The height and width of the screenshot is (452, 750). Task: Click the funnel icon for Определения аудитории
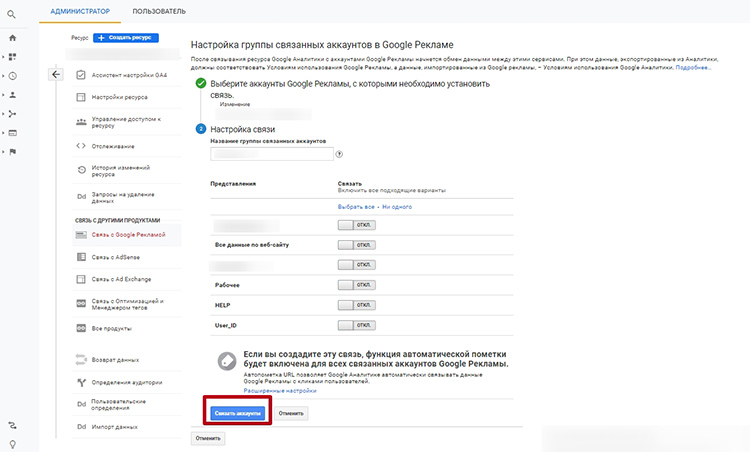click(x=81, y=382)
